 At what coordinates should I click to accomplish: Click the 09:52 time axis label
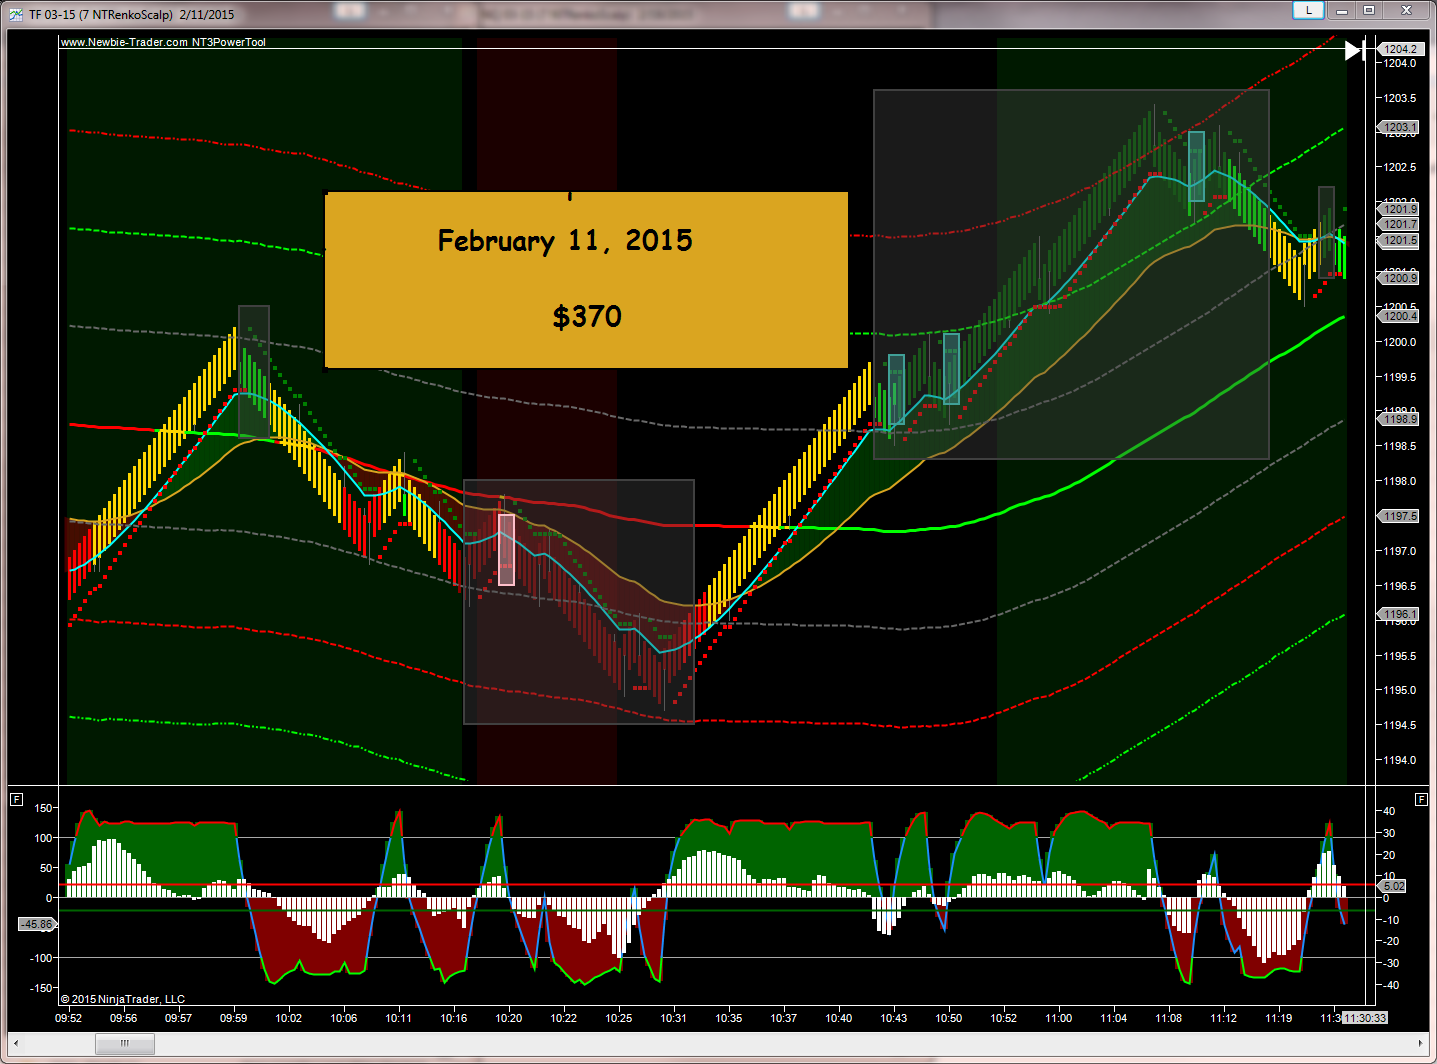(x=68, y=1018)
